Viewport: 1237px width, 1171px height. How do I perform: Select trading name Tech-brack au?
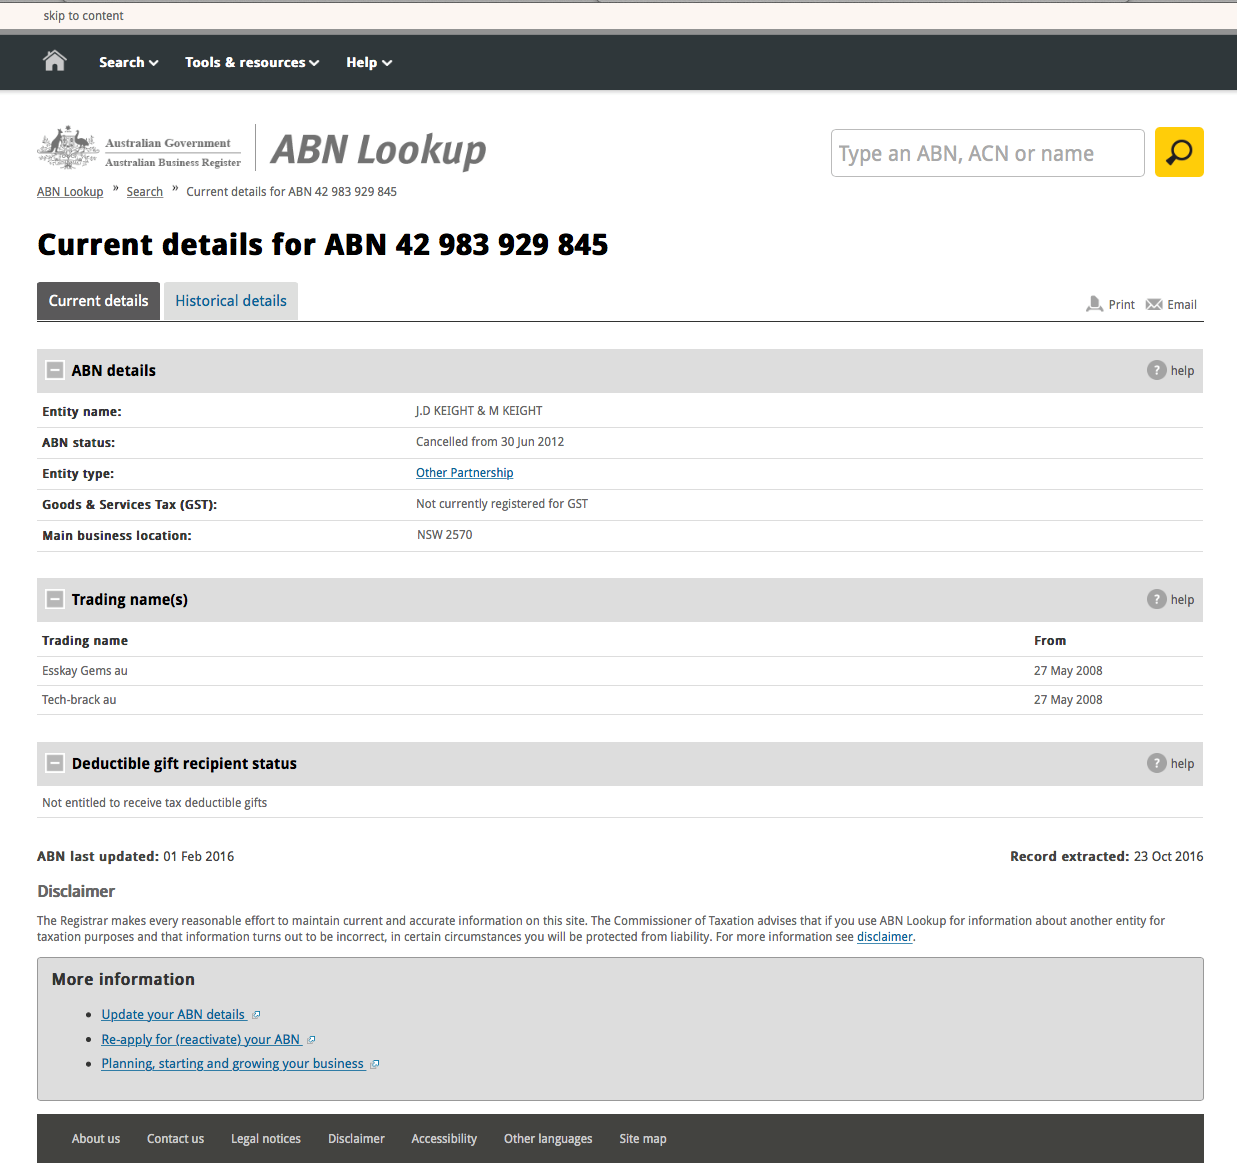[x=79, y=700]
